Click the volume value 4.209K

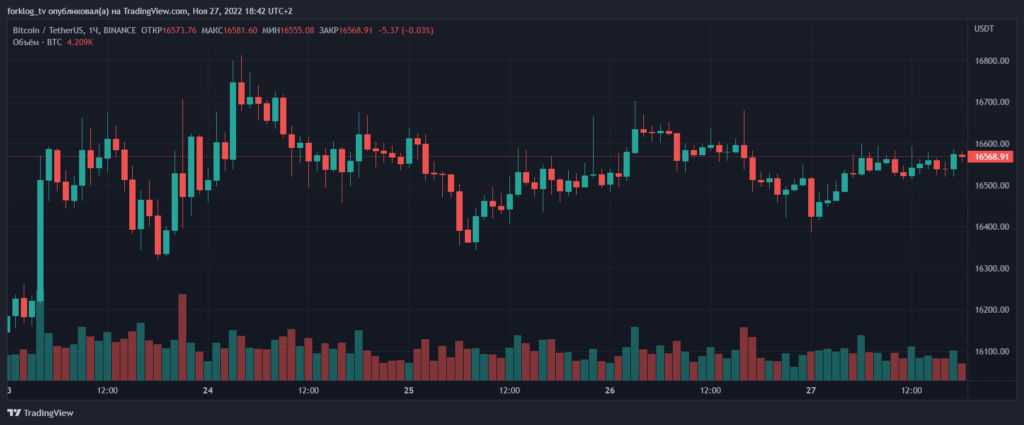click(x=80, y=42)
